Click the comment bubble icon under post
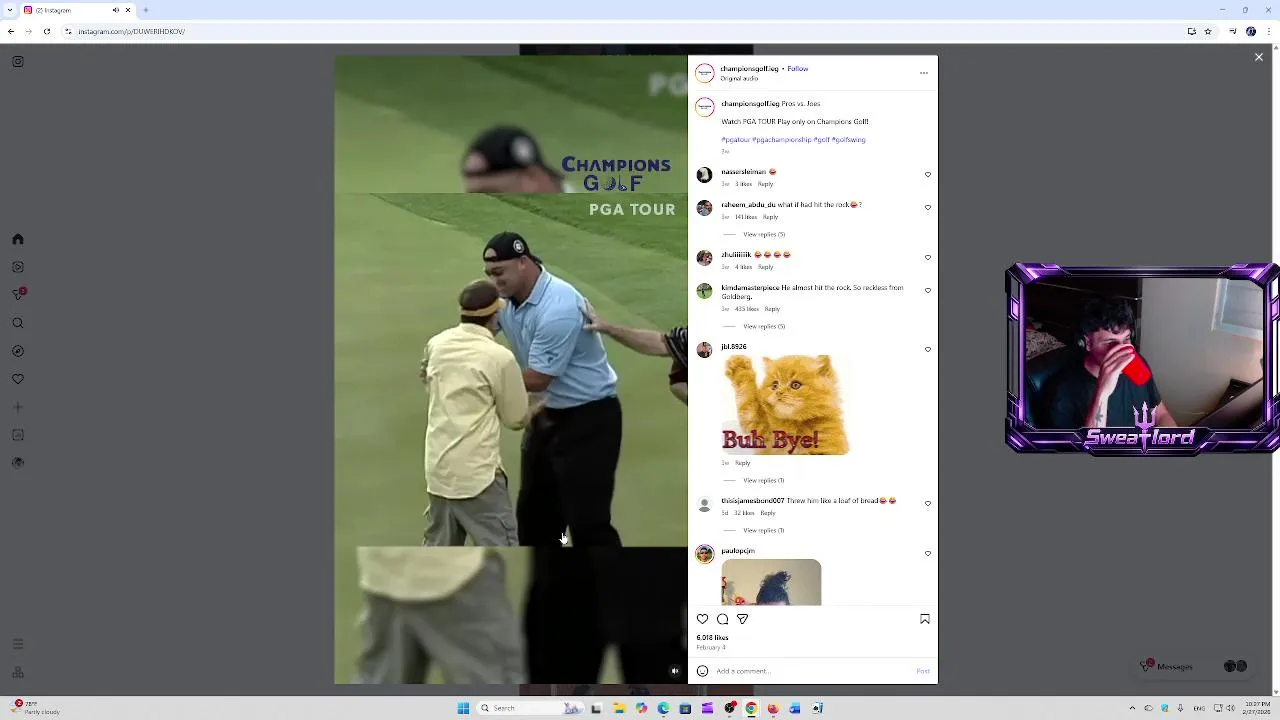1280x720 pixels. 722,619
